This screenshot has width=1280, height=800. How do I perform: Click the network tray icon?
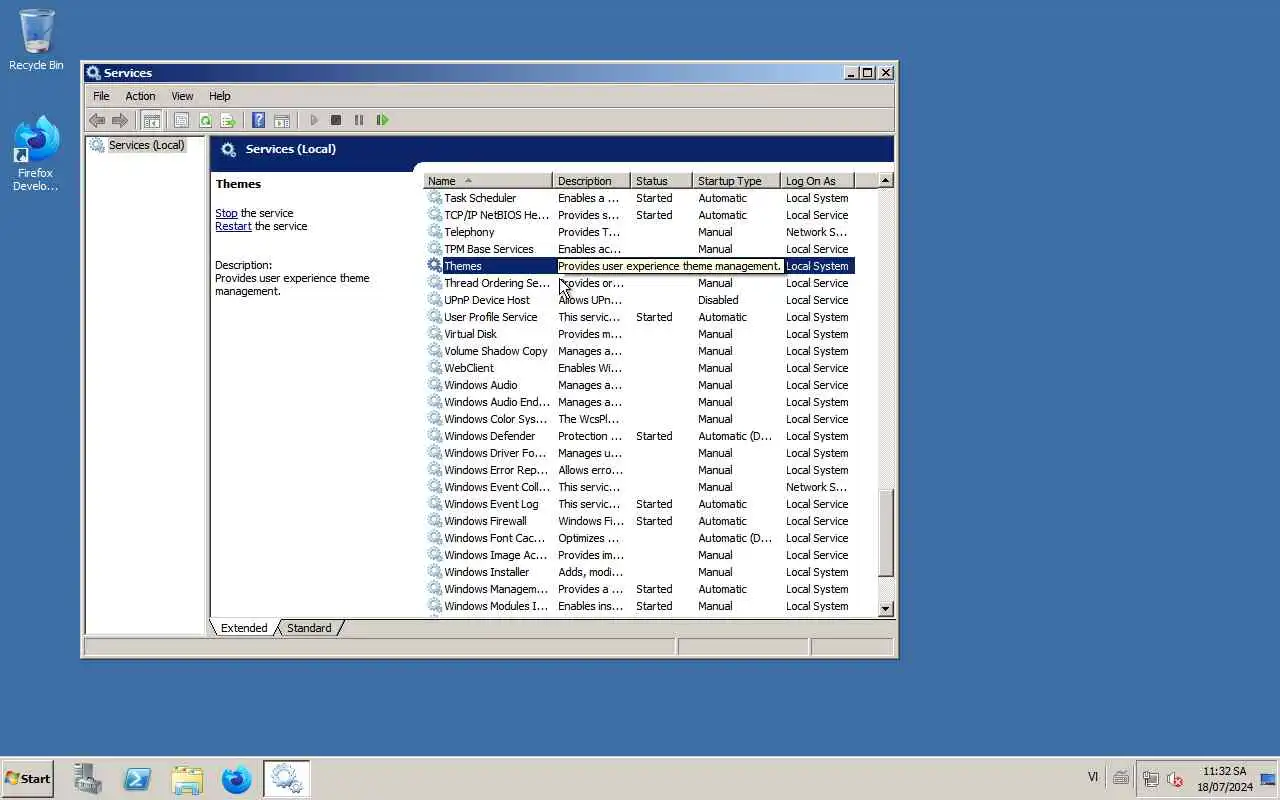click(x=1150, y=779)
